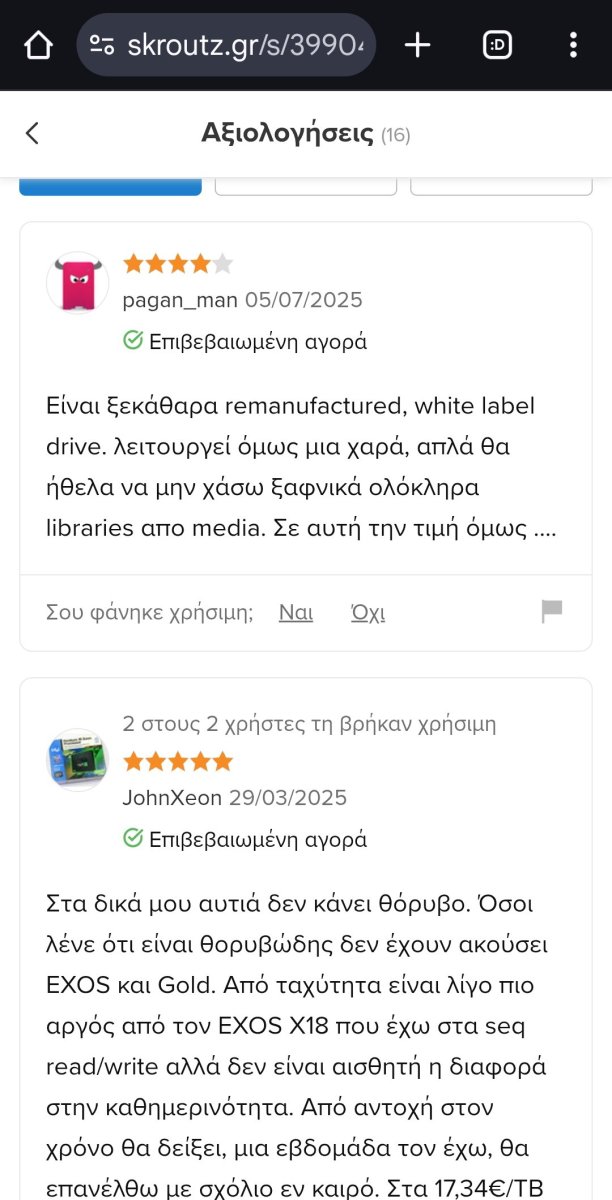Open the browser tab switcher icon
Image resolution: width=612 pixels, height=1200 pixels.
[499, 44]
